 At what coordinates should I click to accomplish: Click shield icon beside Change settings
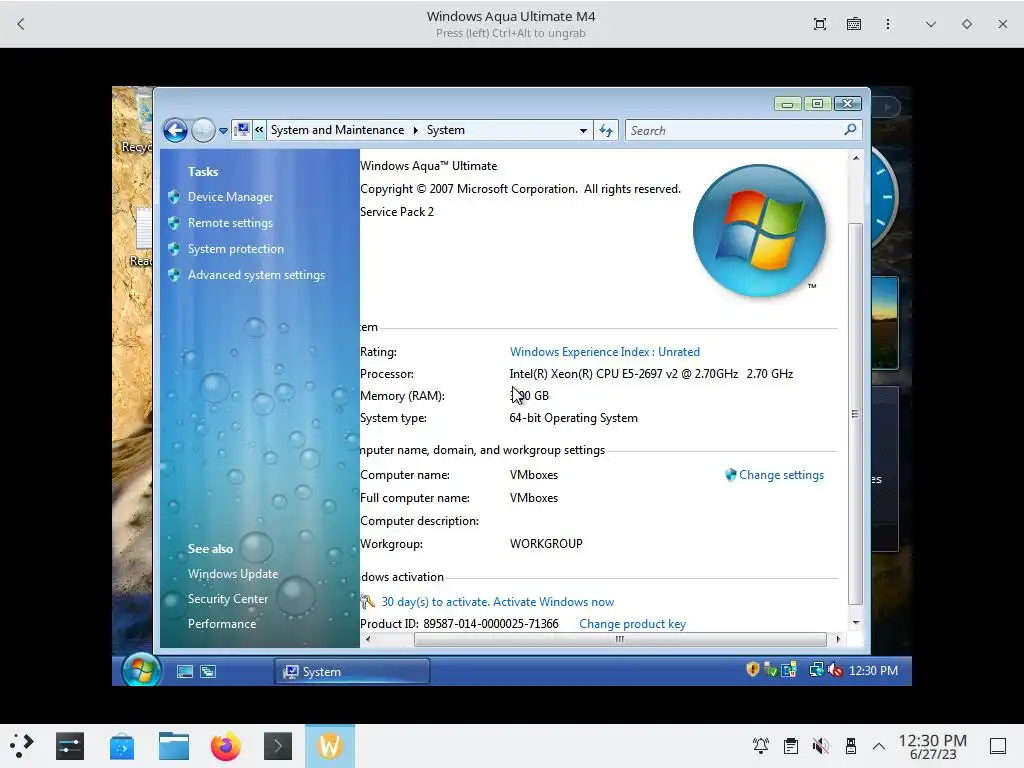731,475
